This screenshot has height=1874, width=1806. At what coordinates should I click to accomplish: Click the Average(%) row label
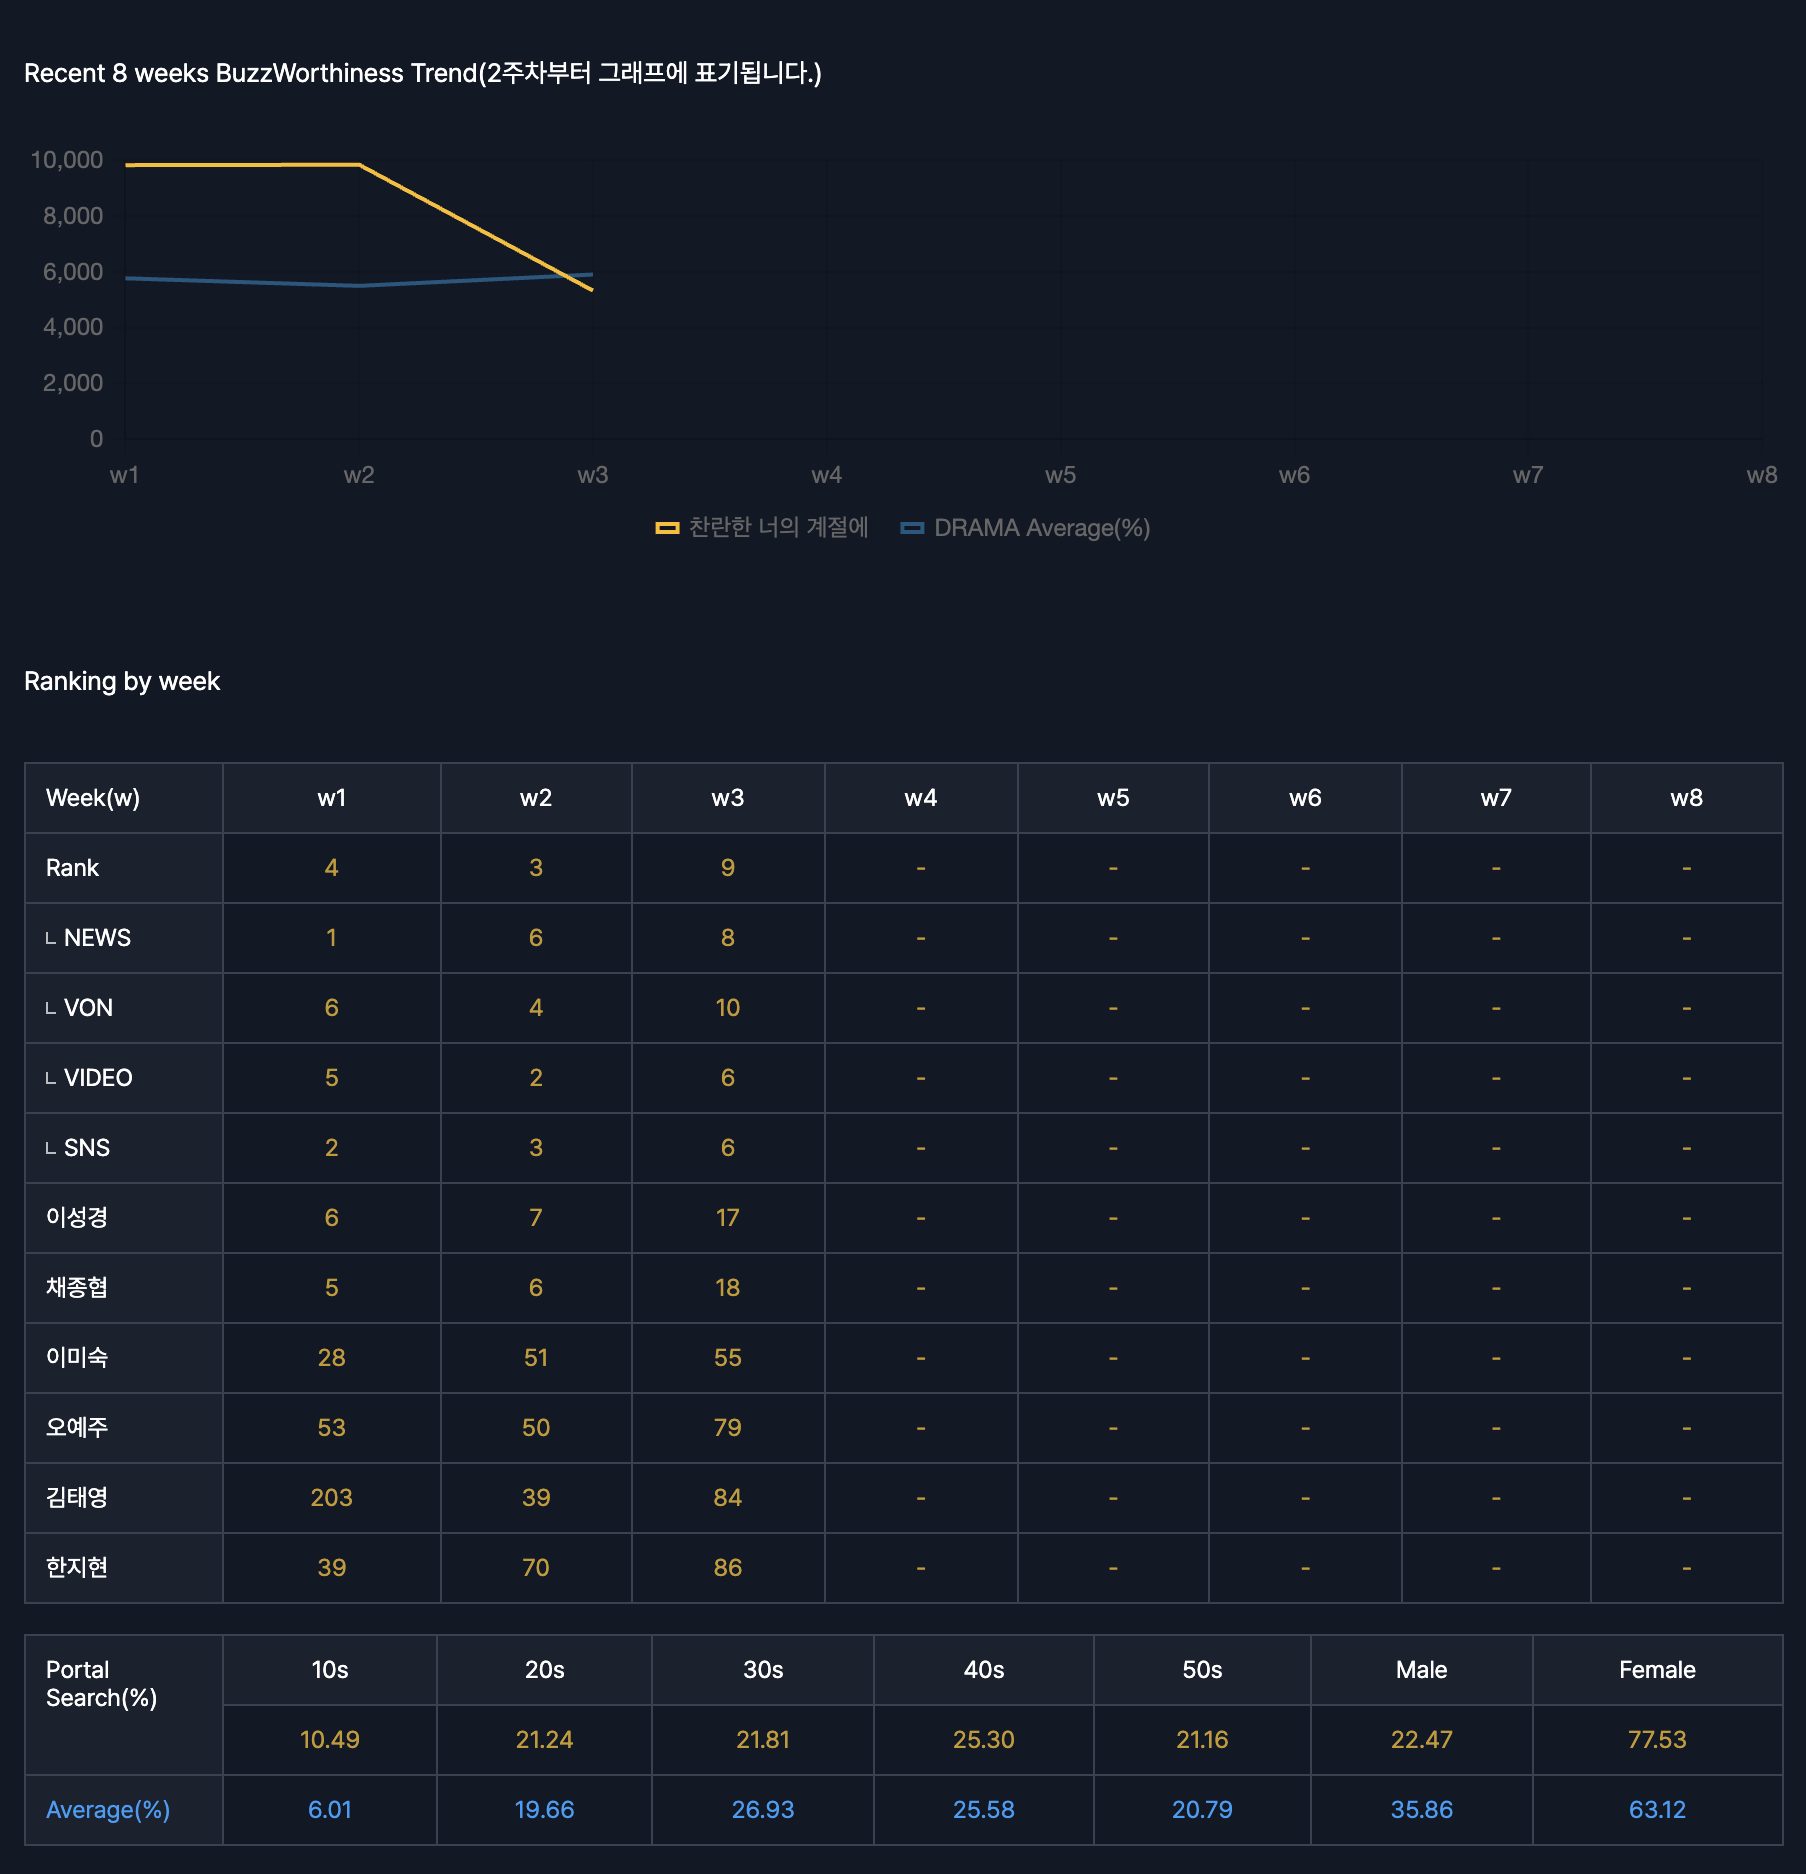pyautogui.click(x=108, y=1810)
